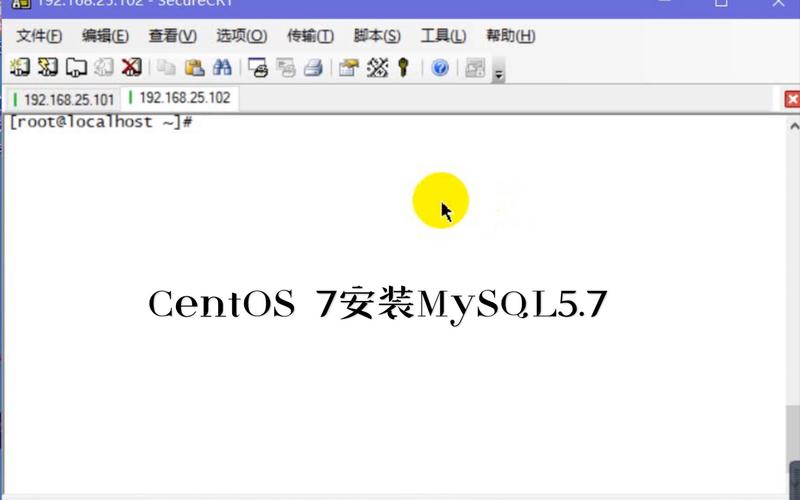This screenshot has height=500, width=800.
Task: Click the grayed Reconnect icon
Action: (104, 67)
